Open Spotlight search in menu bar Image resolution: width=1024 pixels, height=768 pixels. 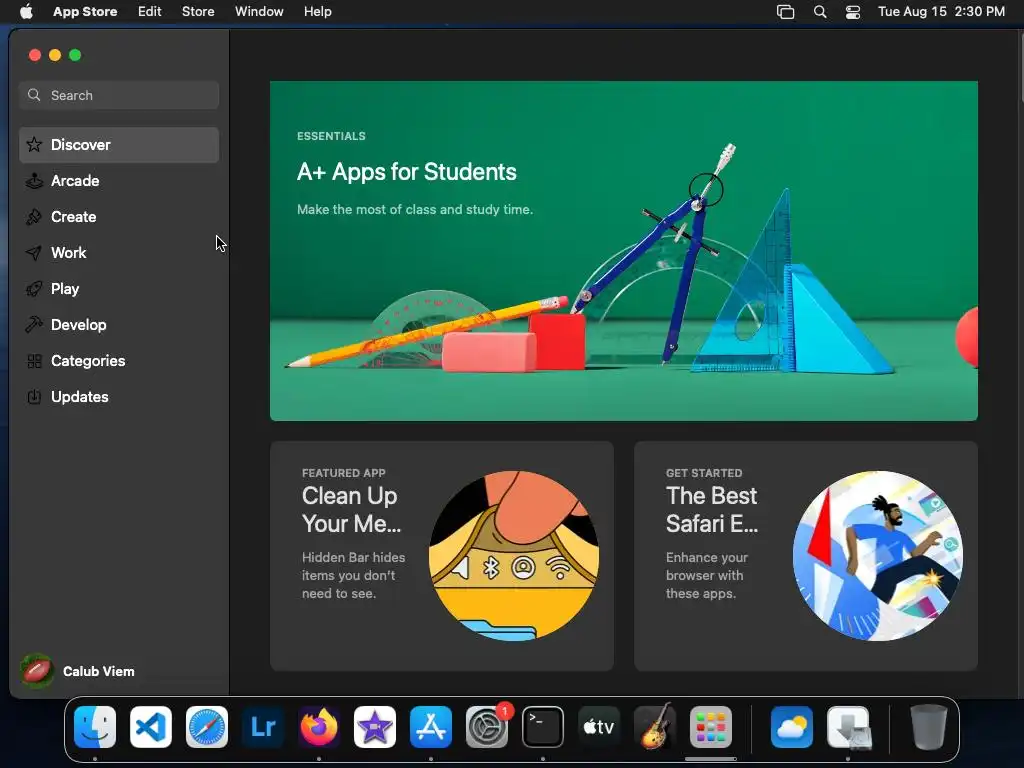820,12
